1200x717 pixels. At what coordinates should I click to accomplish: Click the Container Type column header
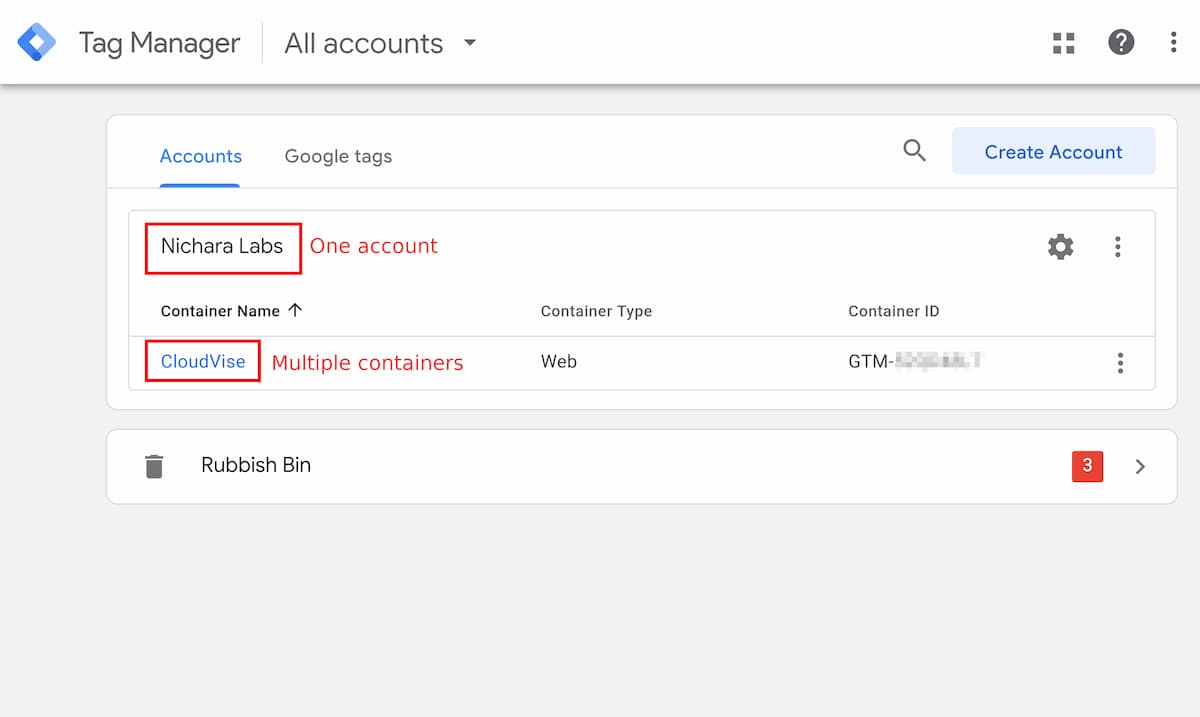point(596,311)
